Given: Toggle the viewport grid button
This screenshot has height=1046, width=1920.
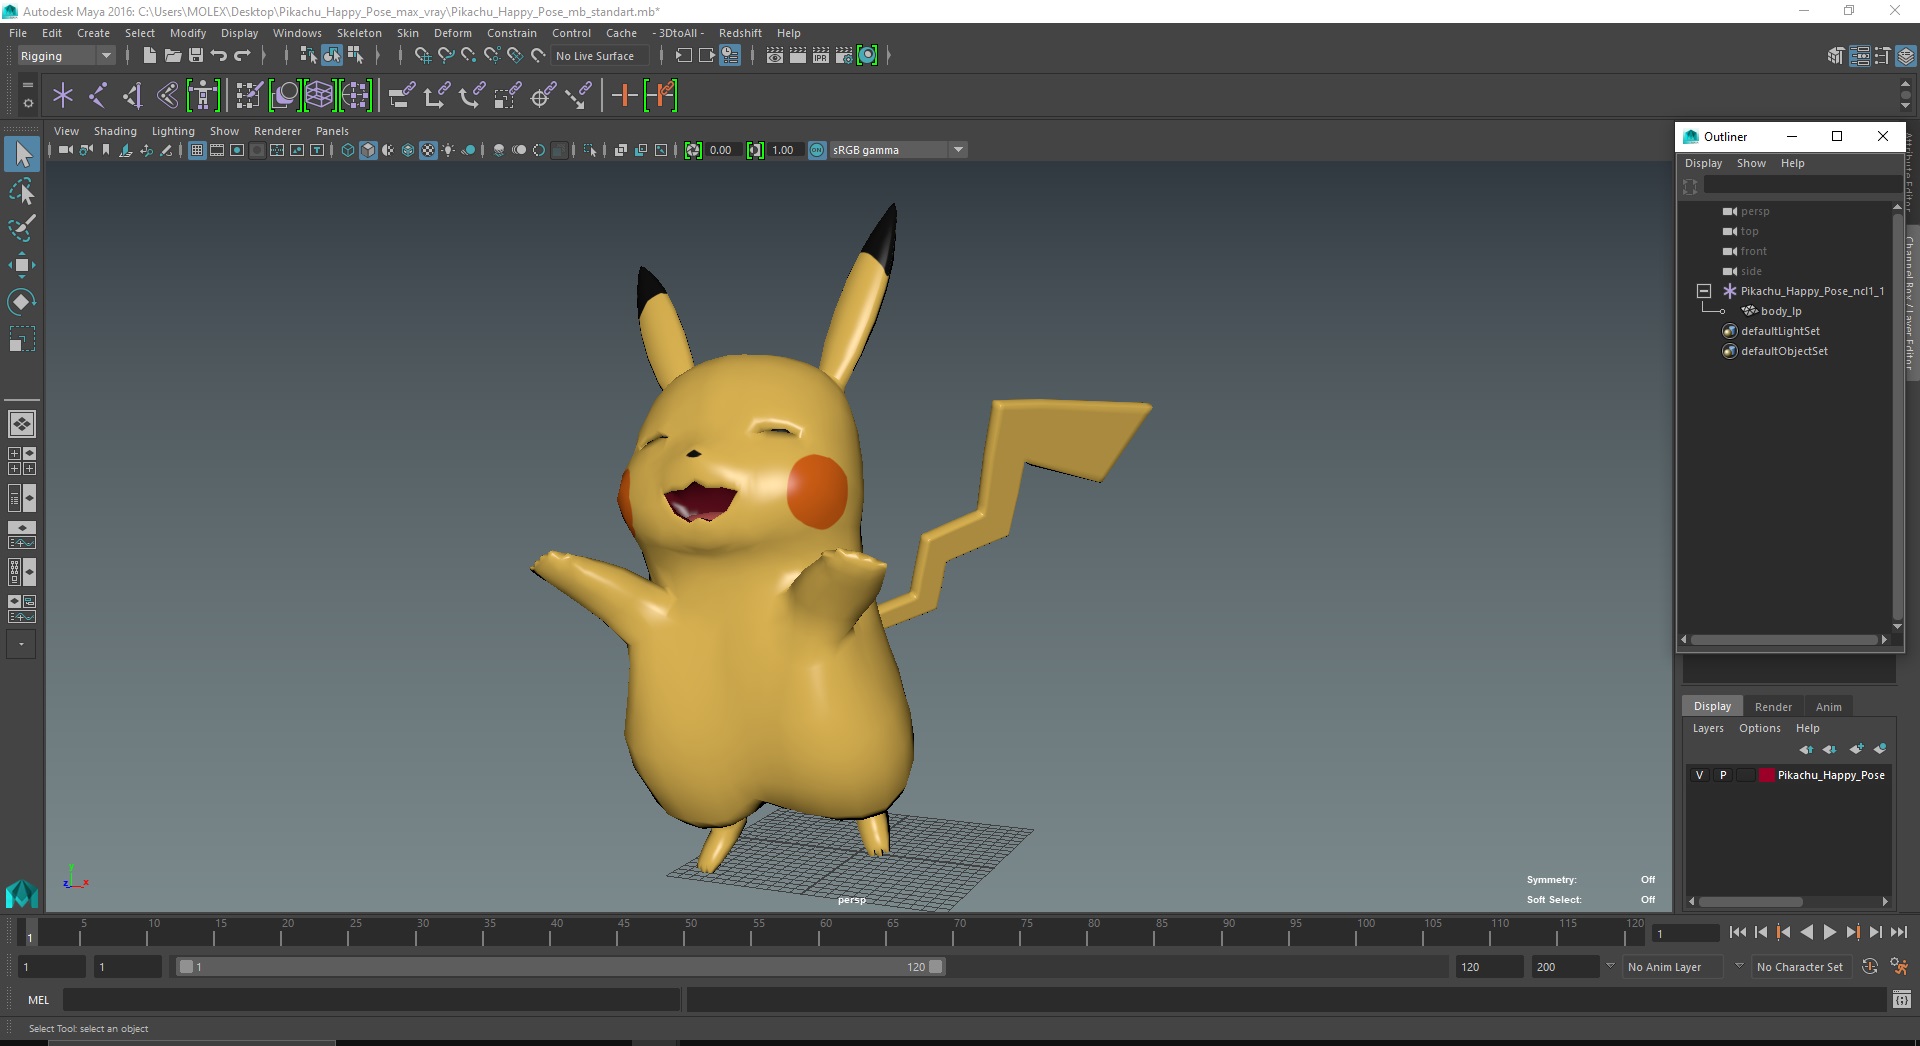Looking at the screenshot, I should 197,150.
